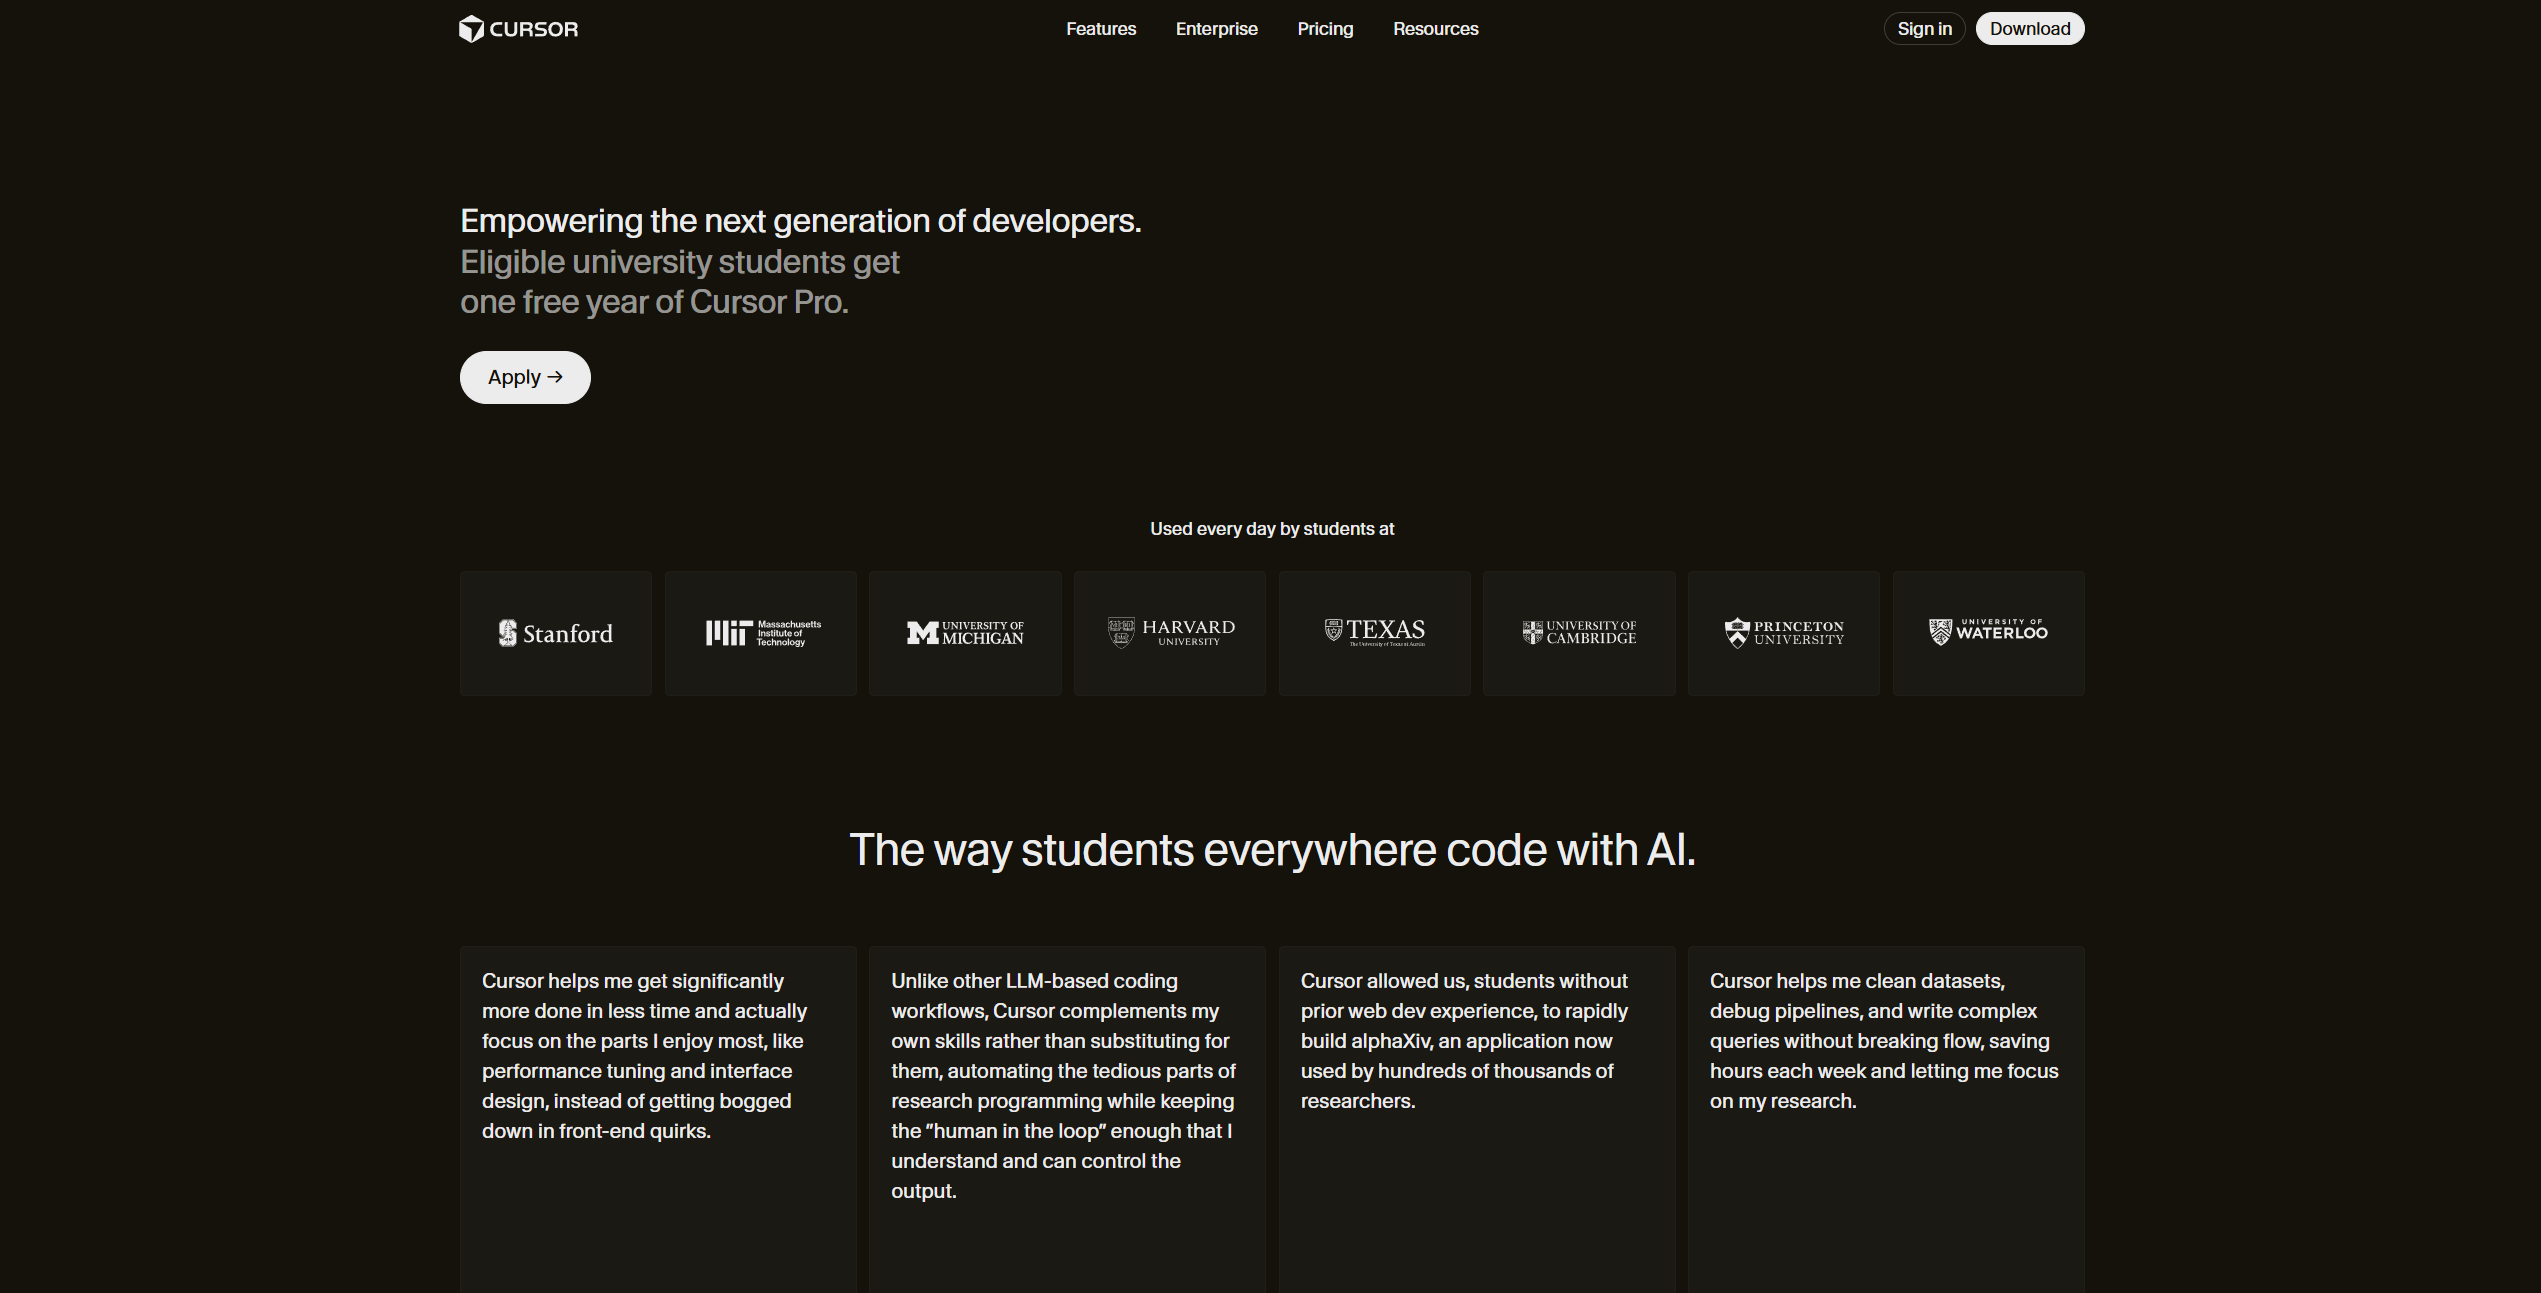Open the Enterprise page link
This screenshot has height=1293, width=2541.
click(x=1216, y=29)
